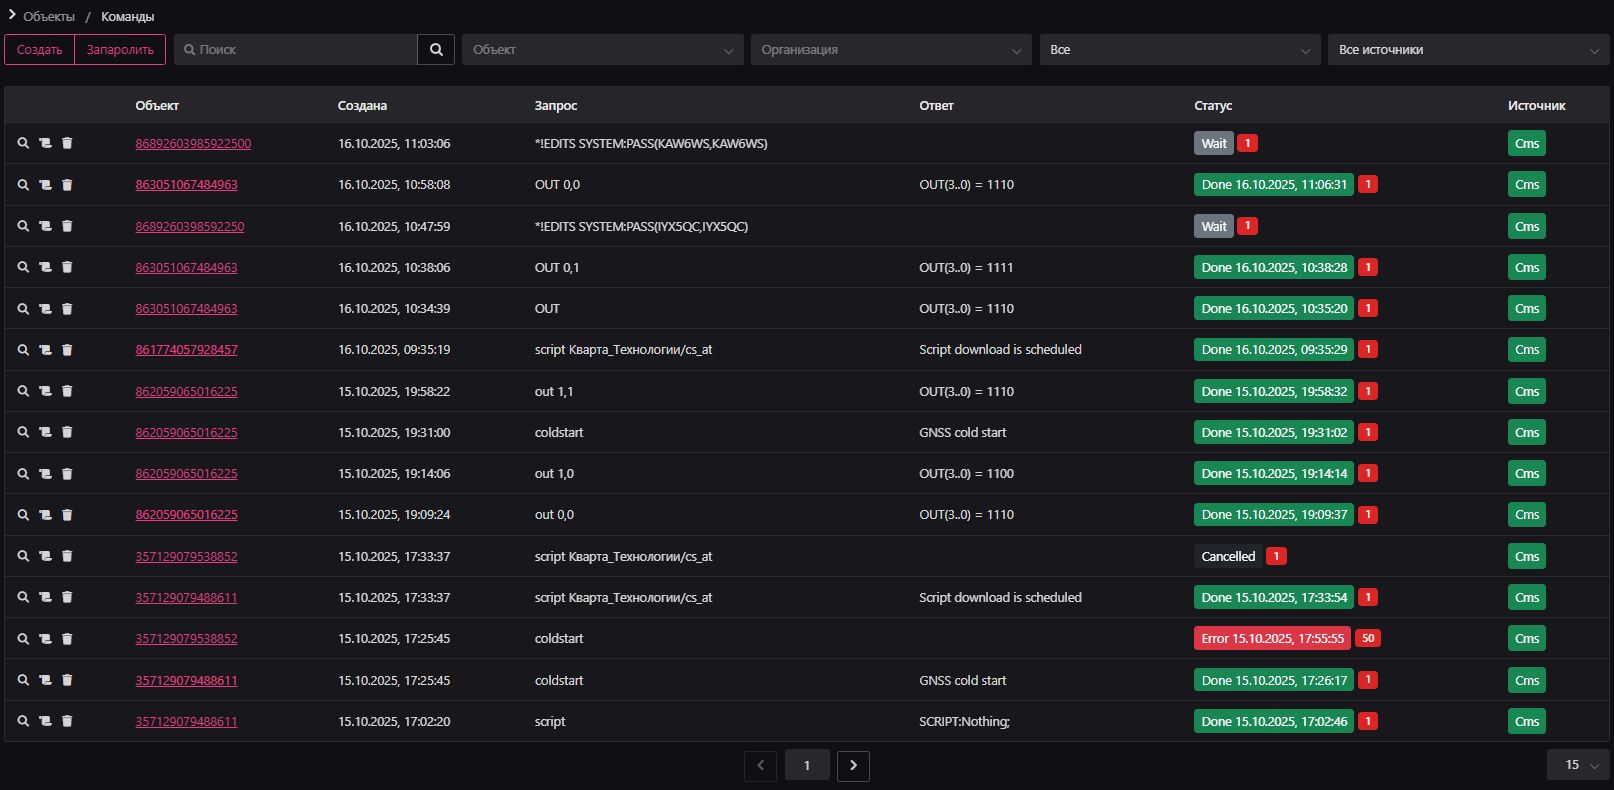This screenshot has width=1614, height=790.
Task: Open scroll log icon for 11:03:06 command
Action: pyautogui.click(x=45, y=143)
